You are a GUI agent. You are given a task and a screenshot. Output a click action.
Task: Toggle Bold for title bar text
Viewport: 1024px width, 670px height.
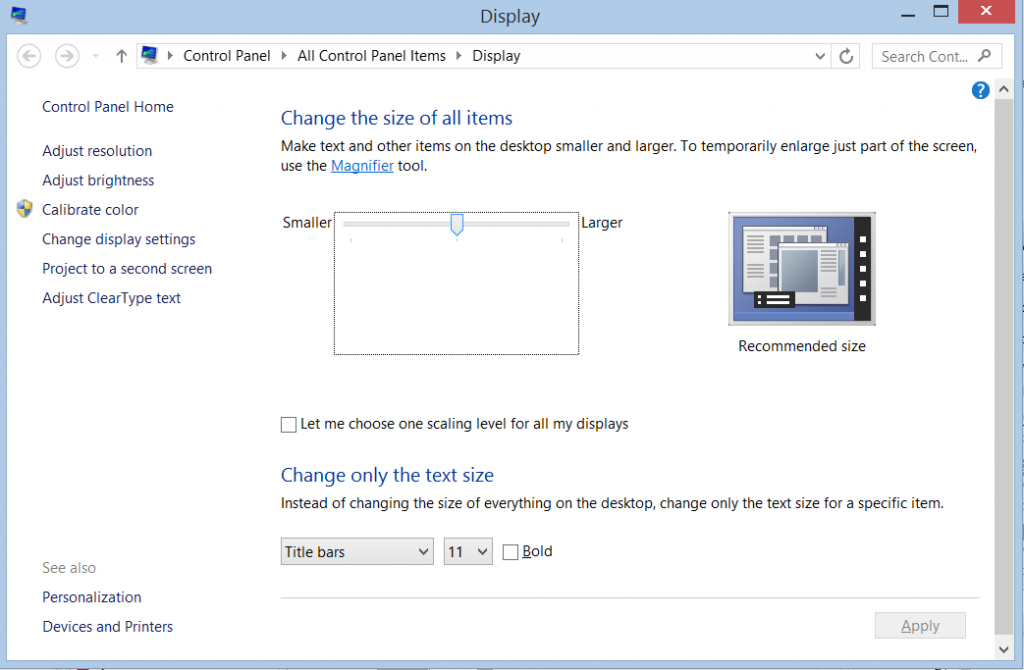click(510, 551)
